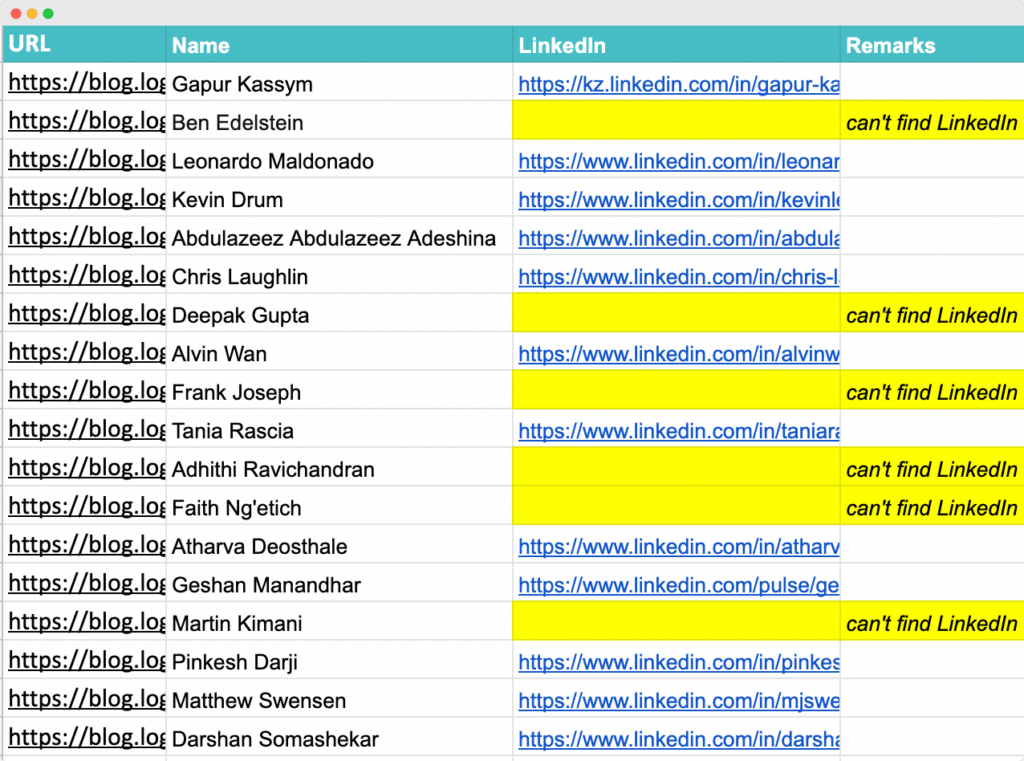Open the blog URL in Atharva Deosthale's row
Viewport: 1024px width, 761px height.
tap(86, 545)
